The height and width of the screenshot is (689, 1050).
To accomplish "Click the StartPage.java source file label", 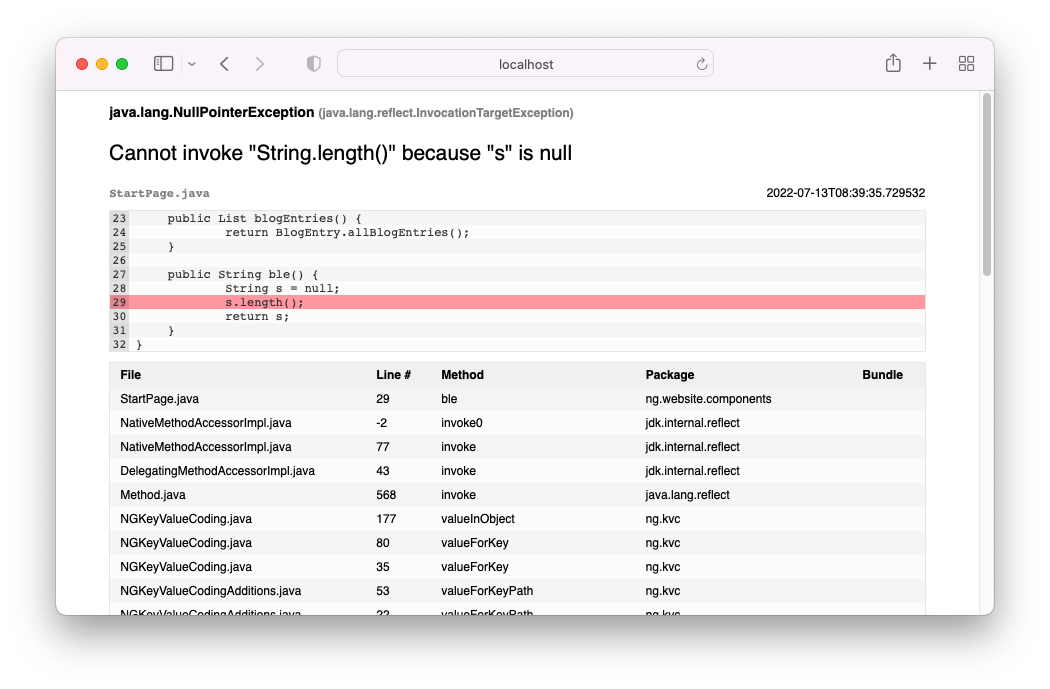I will (x=159, y=194).
